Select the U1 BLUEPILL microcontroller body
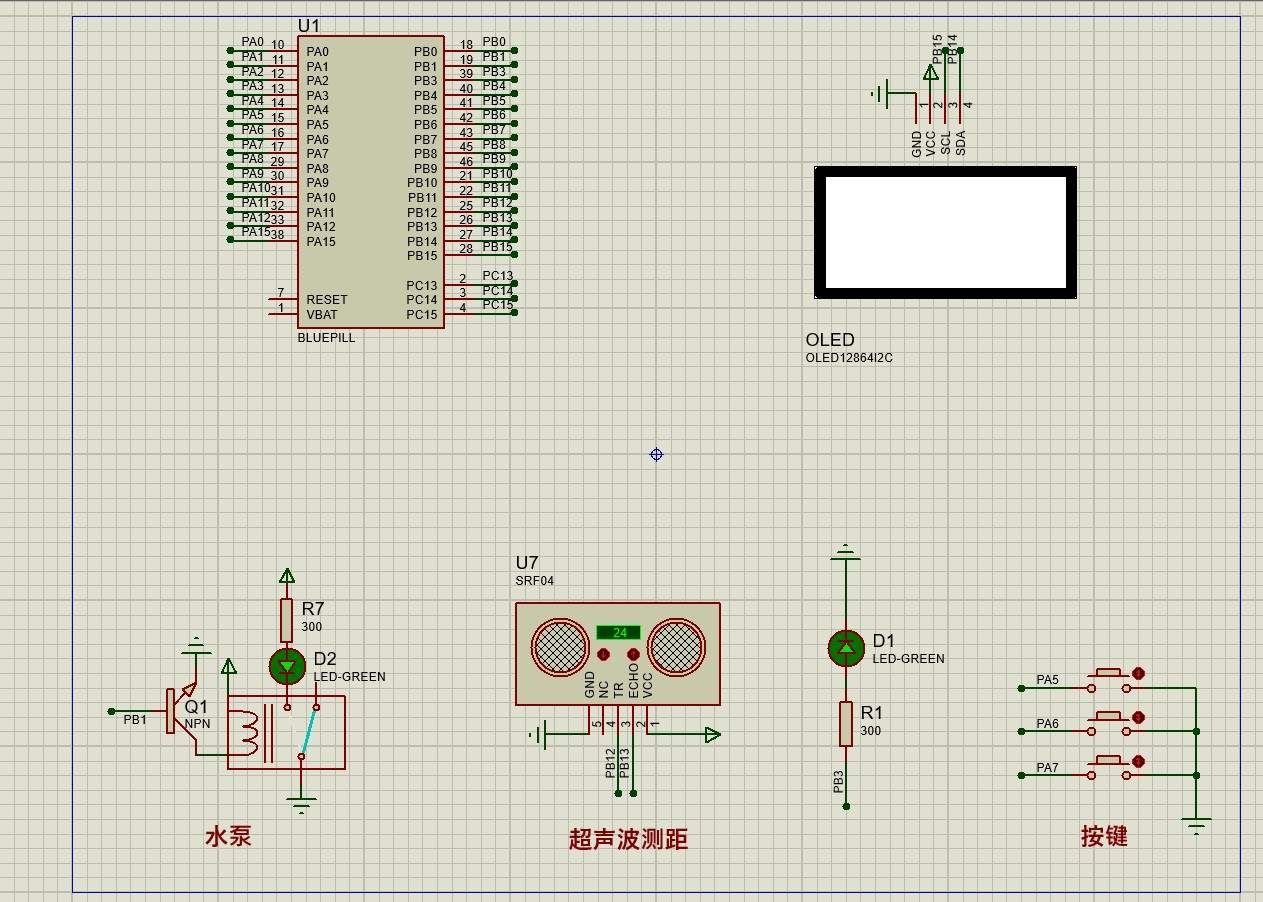Image resolution: width=1263 pixels, height=902 pixels. (x=370, y=182)
